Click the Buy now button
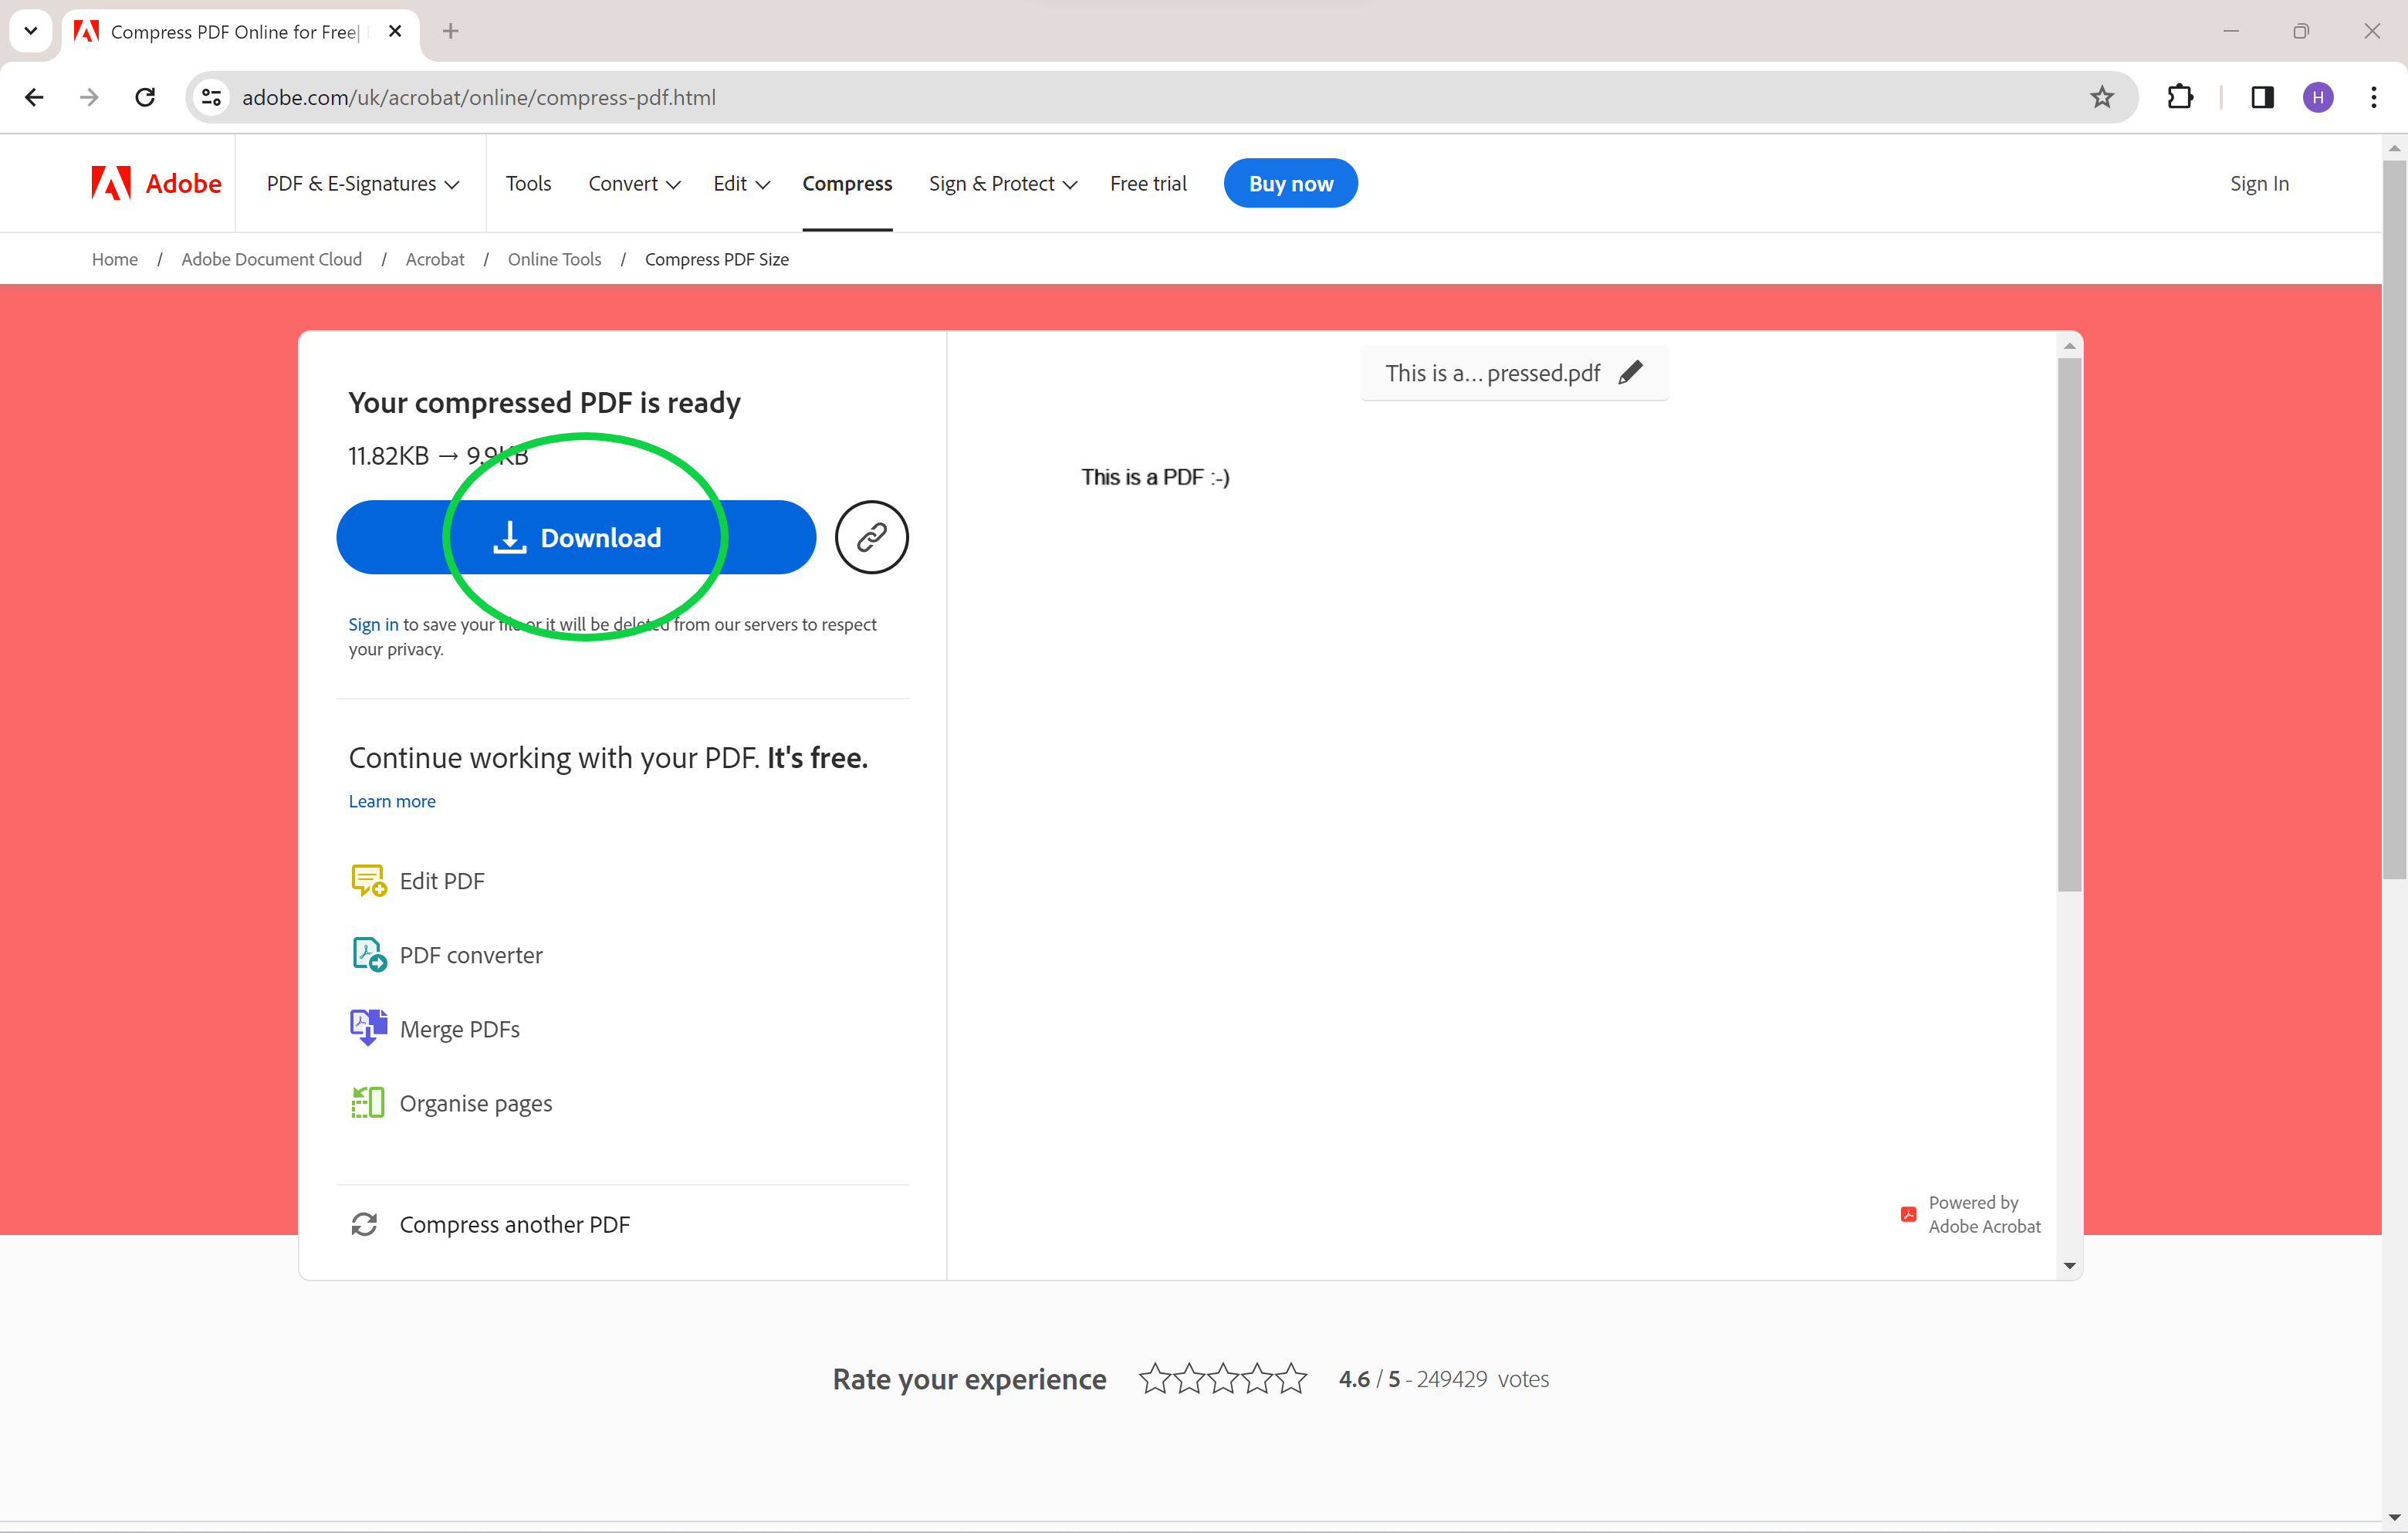This screenshot has height=1533, width=2408. pos(1290,184)
